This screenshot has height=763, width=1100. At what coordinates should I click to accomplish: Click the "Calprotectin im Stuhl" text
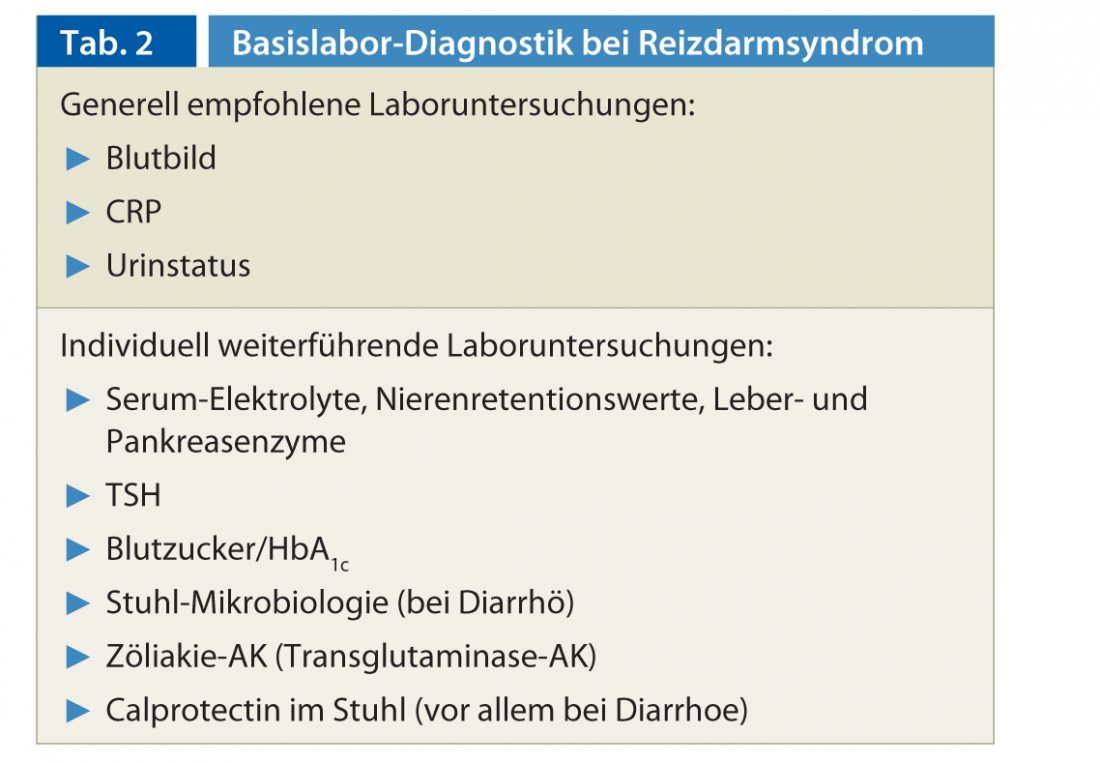256,711
